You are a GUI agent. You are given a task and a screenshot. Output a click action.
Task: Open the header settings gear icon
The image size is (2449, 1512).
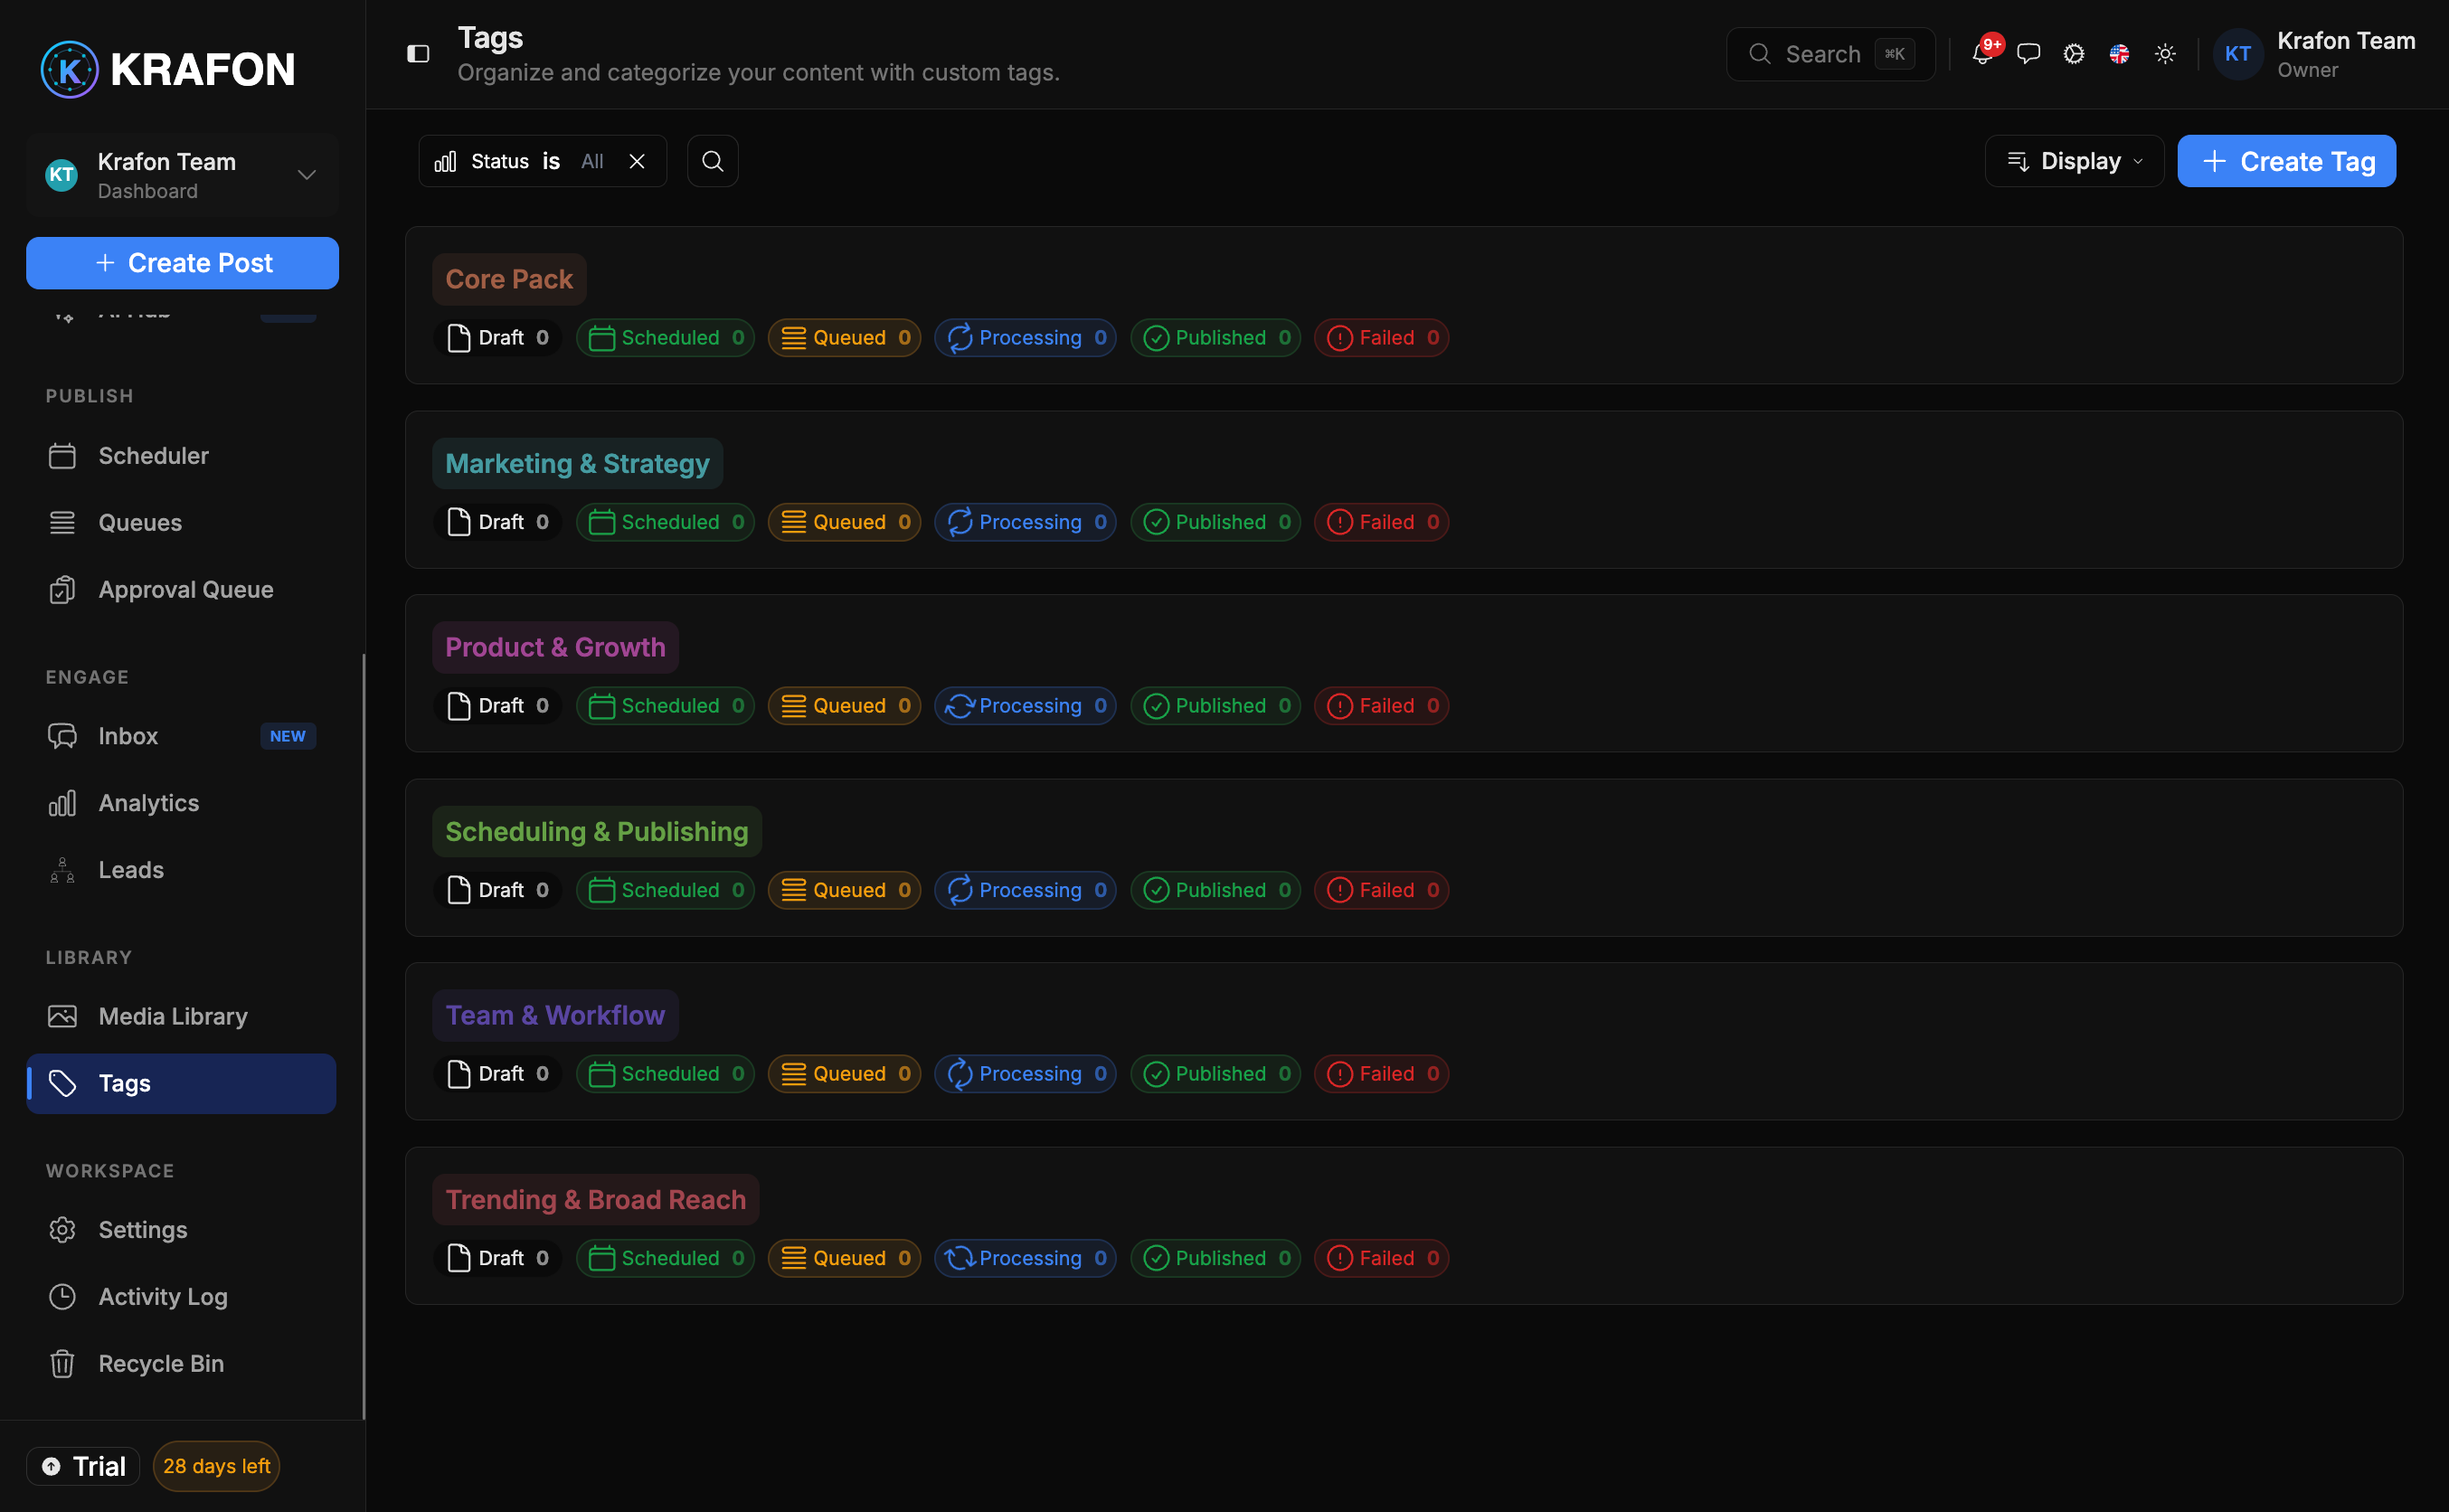click(x=2074, y=54)
